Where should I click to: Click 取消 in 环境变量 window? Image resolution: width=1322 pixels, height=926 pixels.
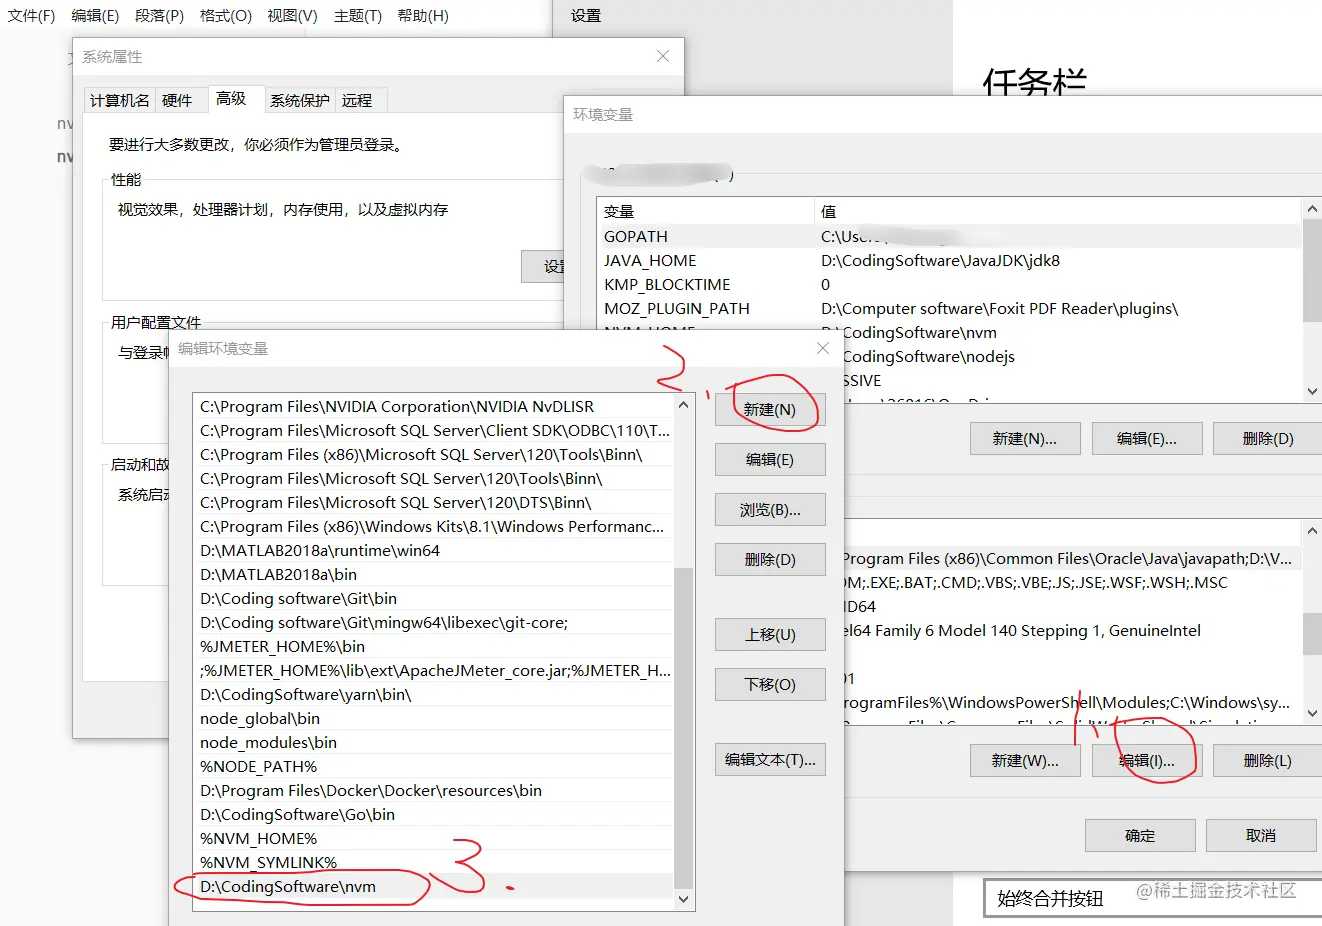(x=1261, y=836)
